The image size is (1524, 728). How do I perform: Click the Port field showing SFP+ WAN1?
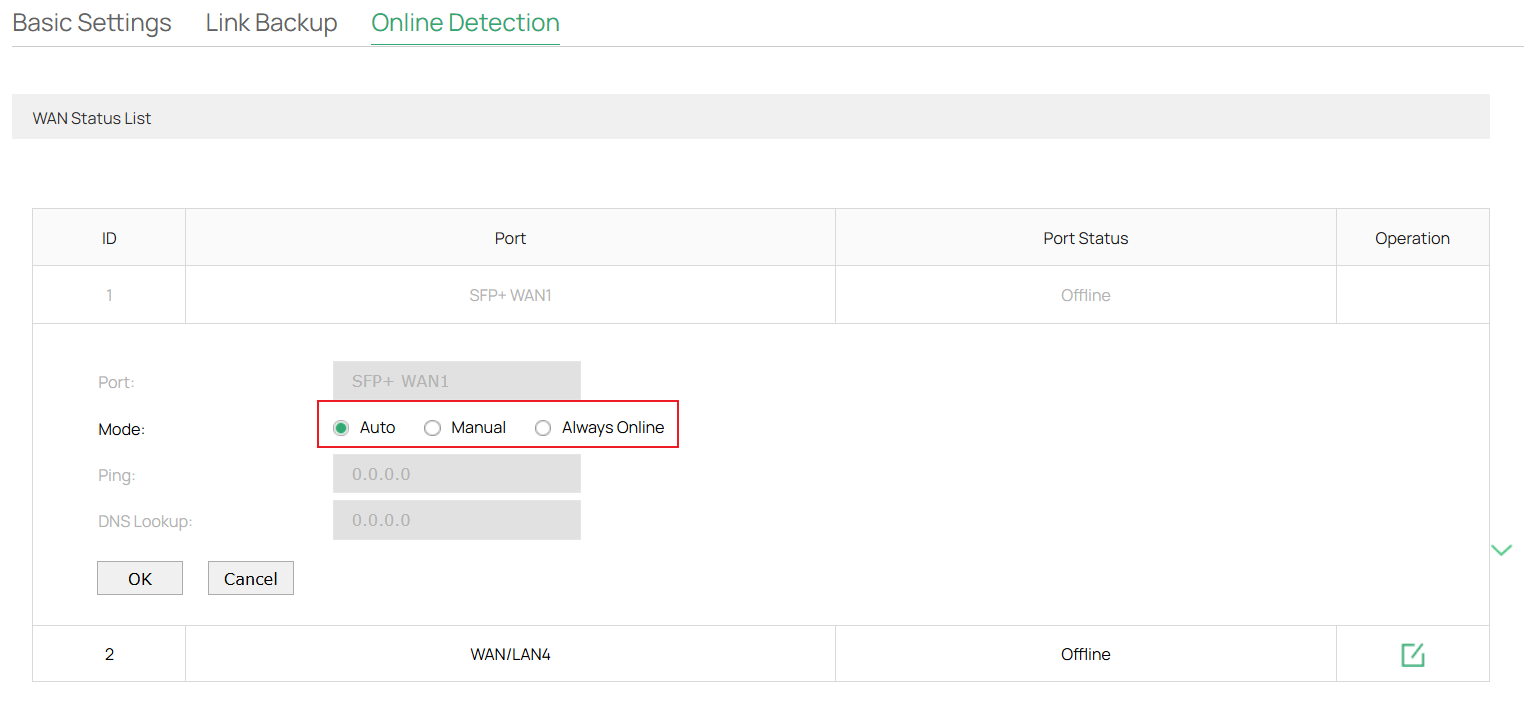456,380
